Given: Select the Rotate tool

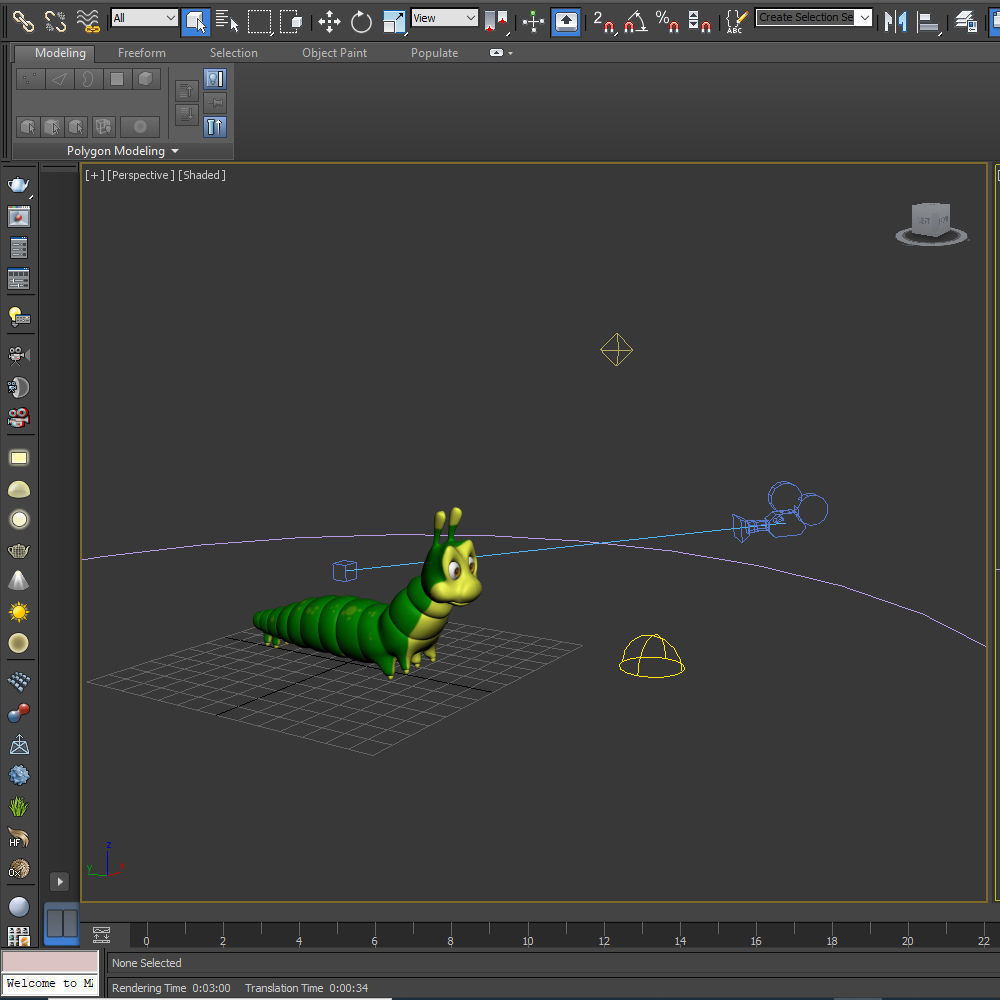Looking at the screenshot, I should point(361,22).
